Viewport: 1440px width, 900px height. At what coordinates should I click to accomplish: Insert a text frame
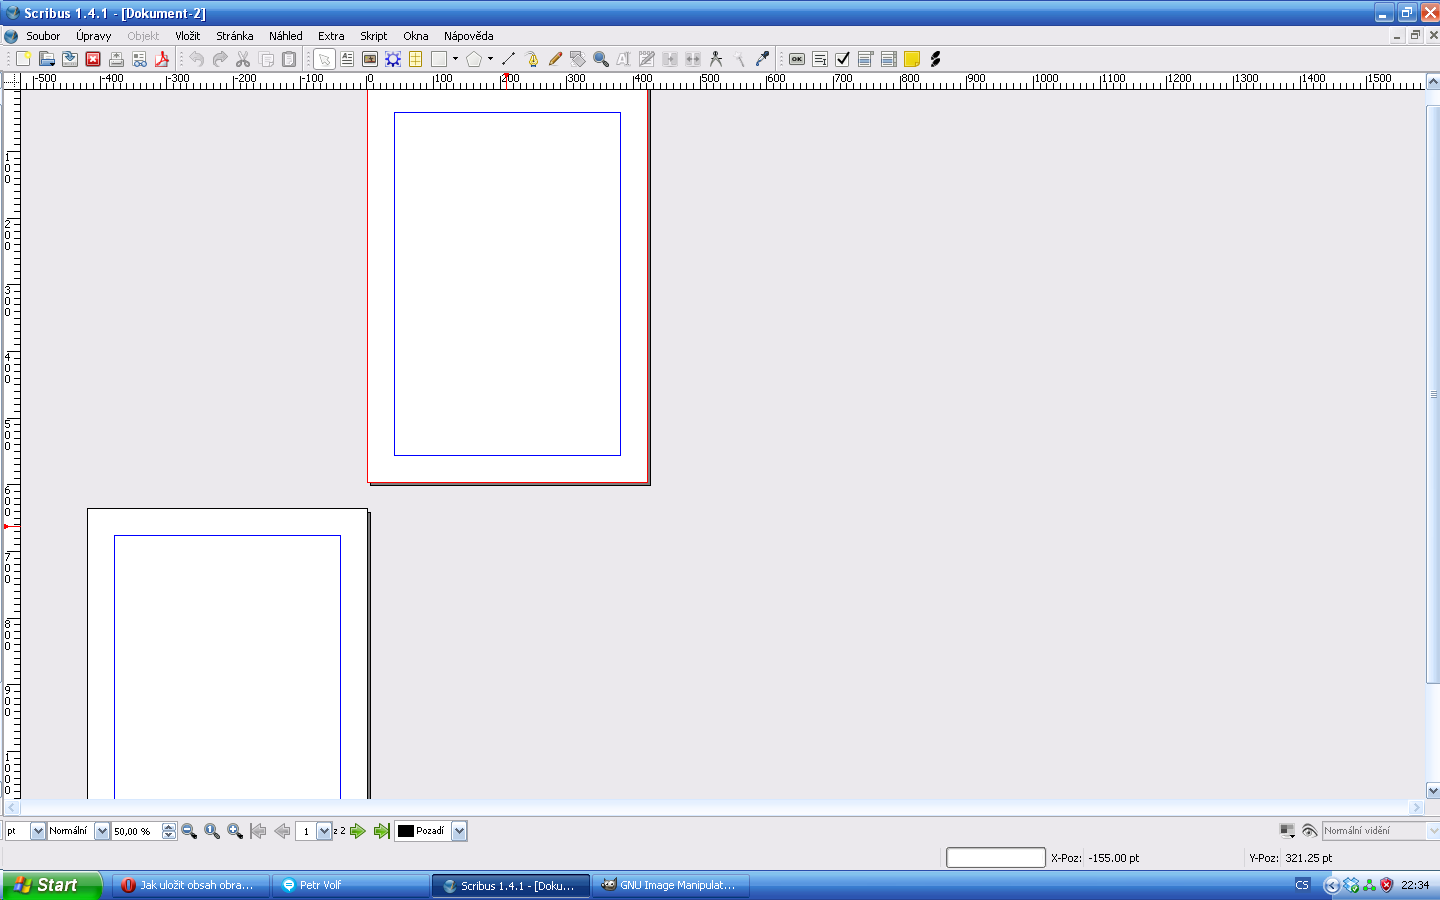(347, 59)
